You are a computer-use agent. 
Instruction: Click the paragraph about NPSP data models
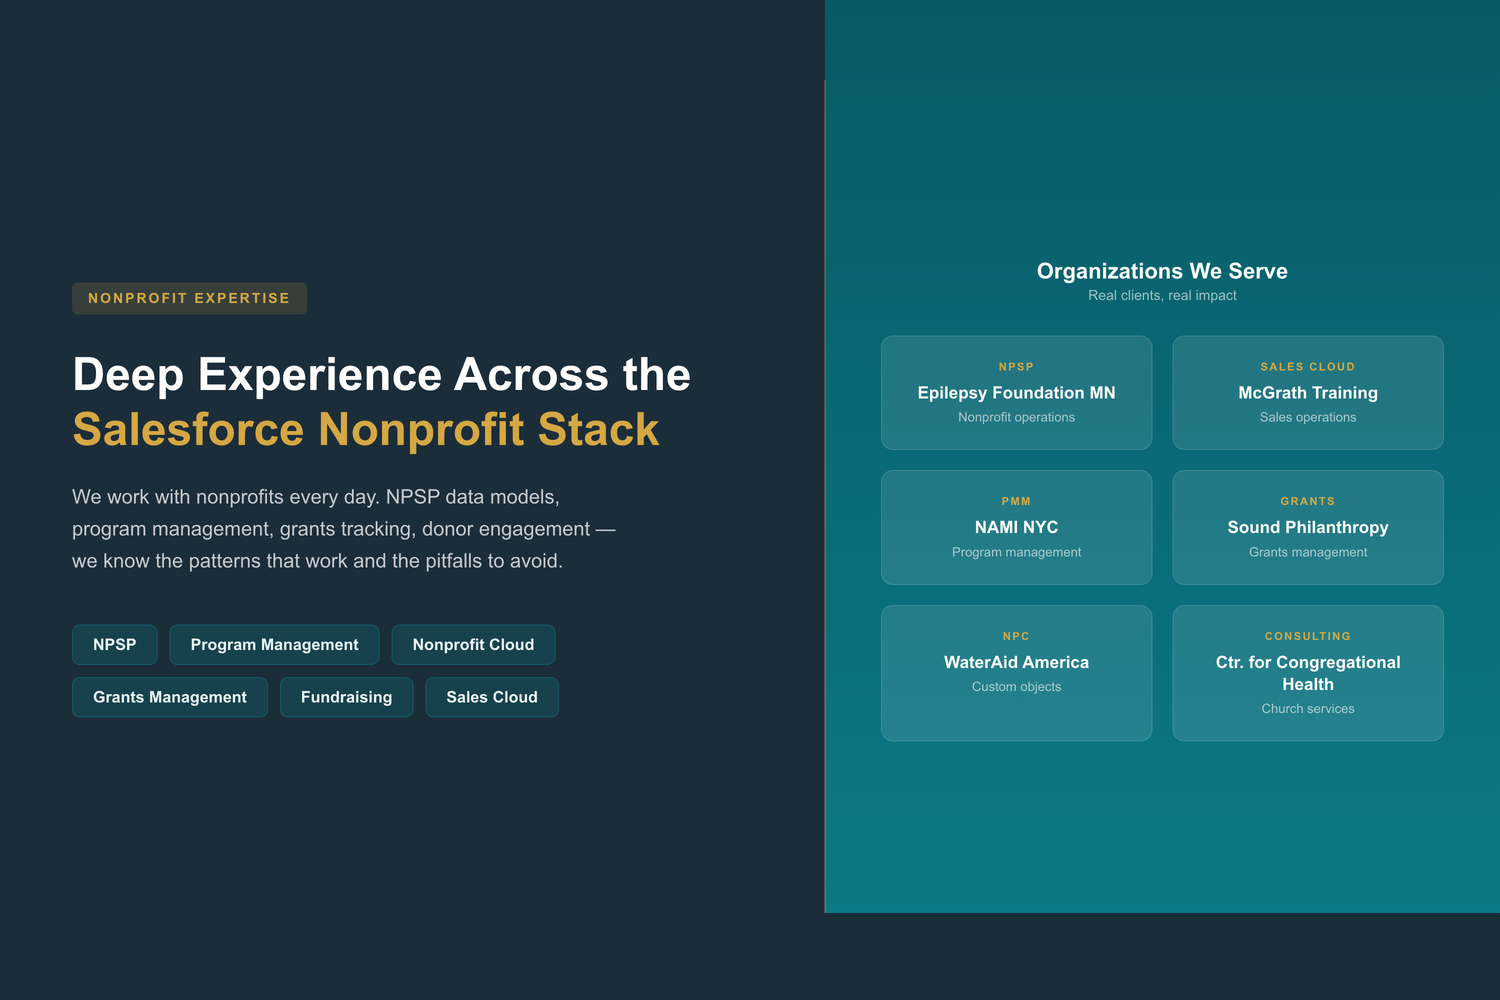click(x=343, y=529)
